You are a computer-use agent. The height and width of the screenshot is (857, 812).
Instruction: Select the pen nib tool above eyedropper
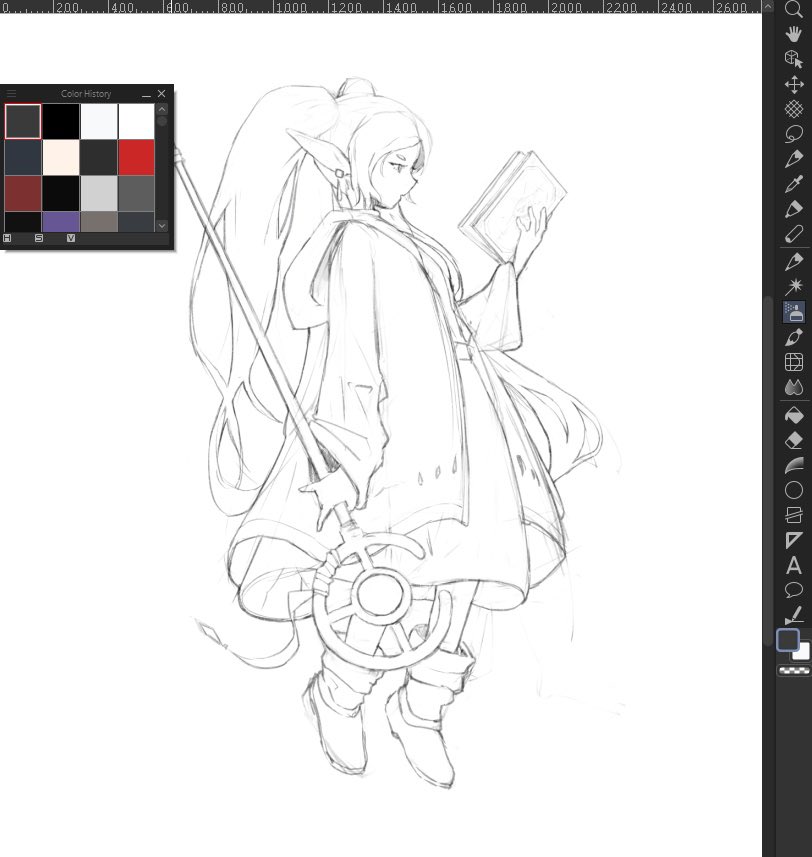pos(793,159)
